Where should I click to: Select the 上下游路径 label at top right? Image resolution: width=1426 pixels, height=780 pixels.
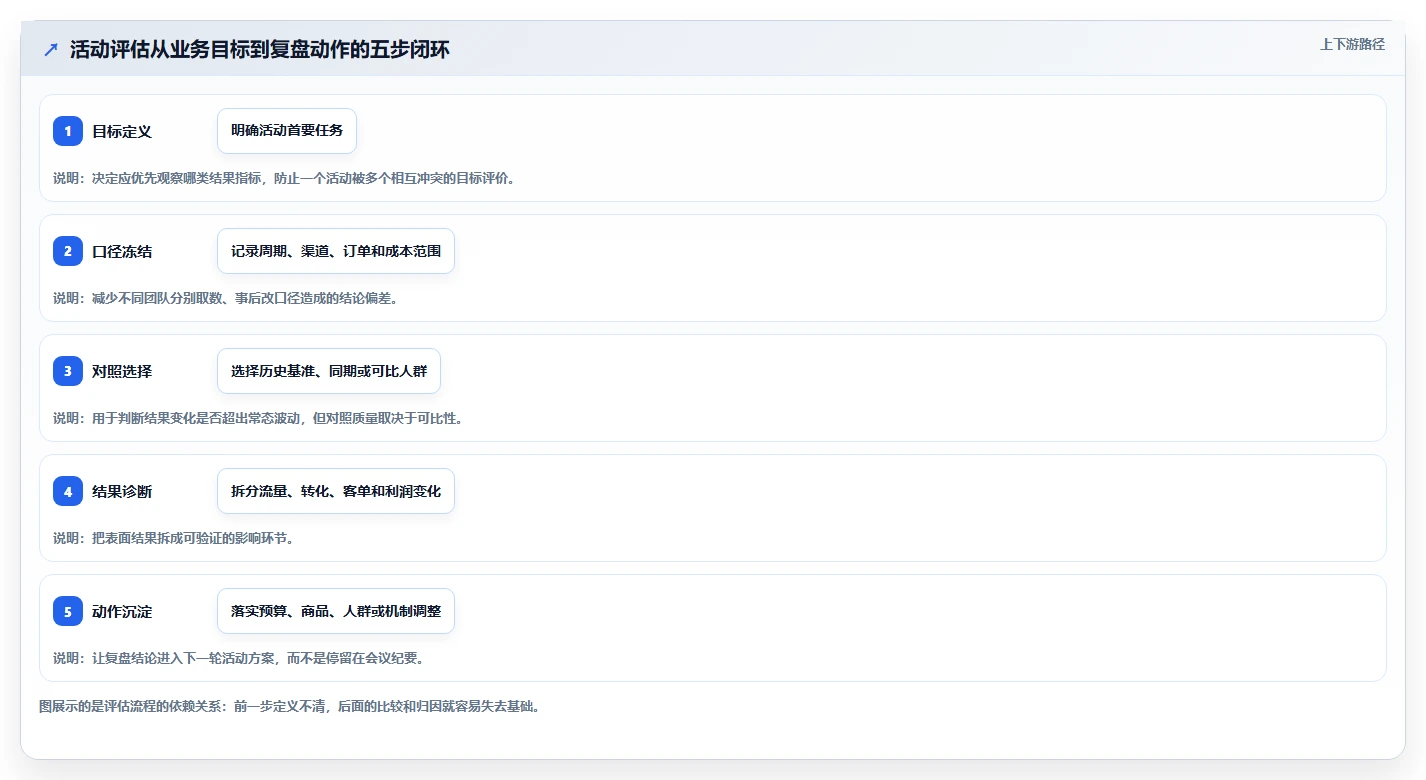click(1352, 44)
